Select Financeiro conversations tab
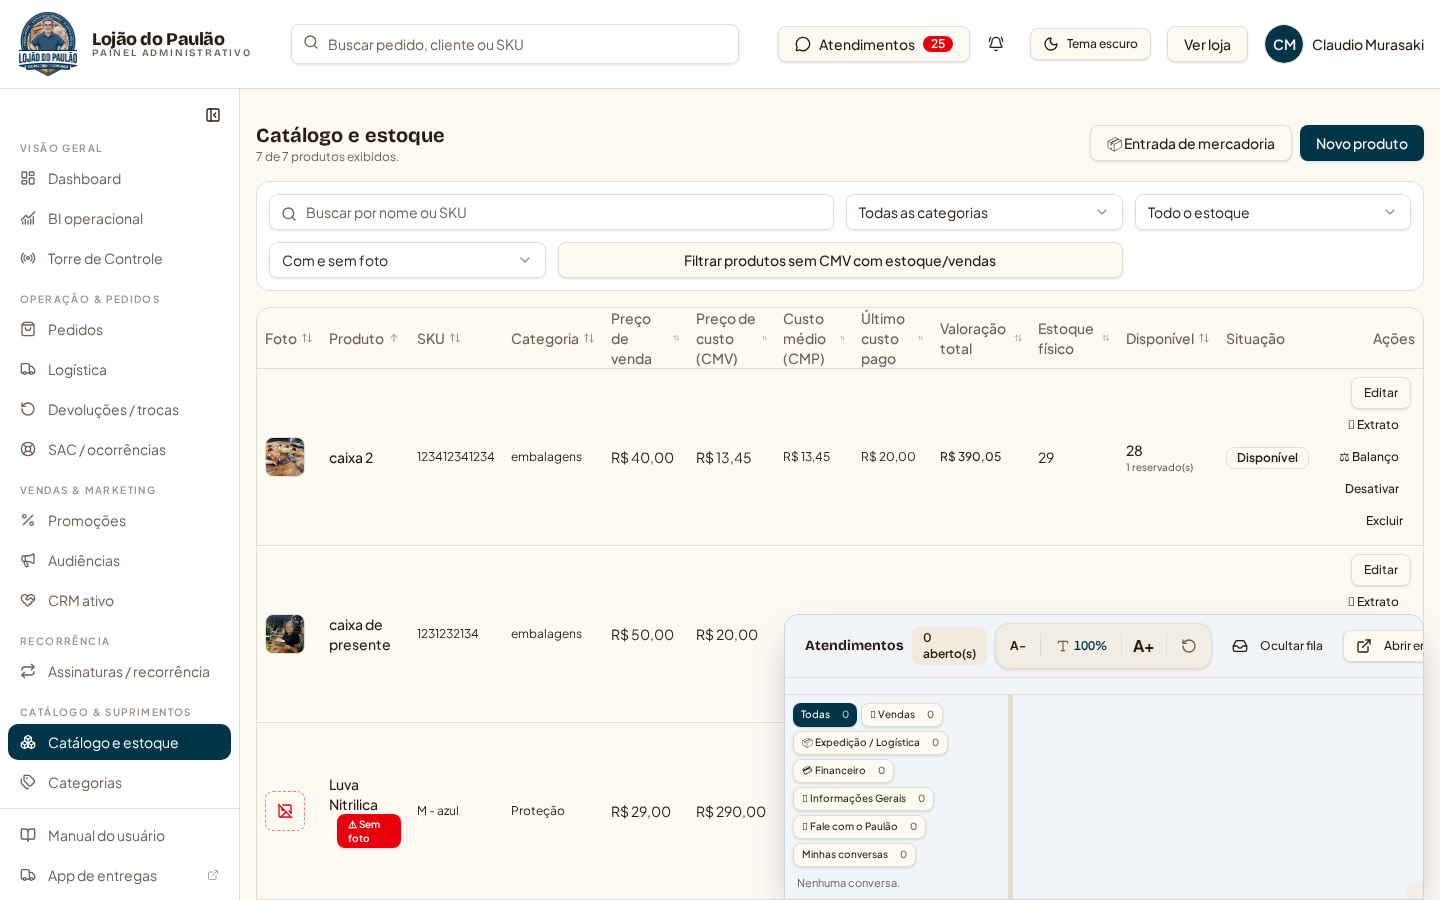This screenshot has width=1440, height=900. point(843,770)
